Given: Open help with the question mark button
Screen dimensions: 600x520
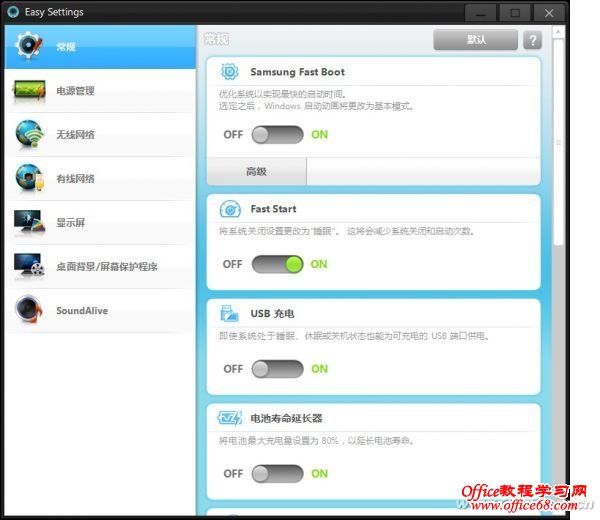Looking at the screenshot, I should coord(532,40).
